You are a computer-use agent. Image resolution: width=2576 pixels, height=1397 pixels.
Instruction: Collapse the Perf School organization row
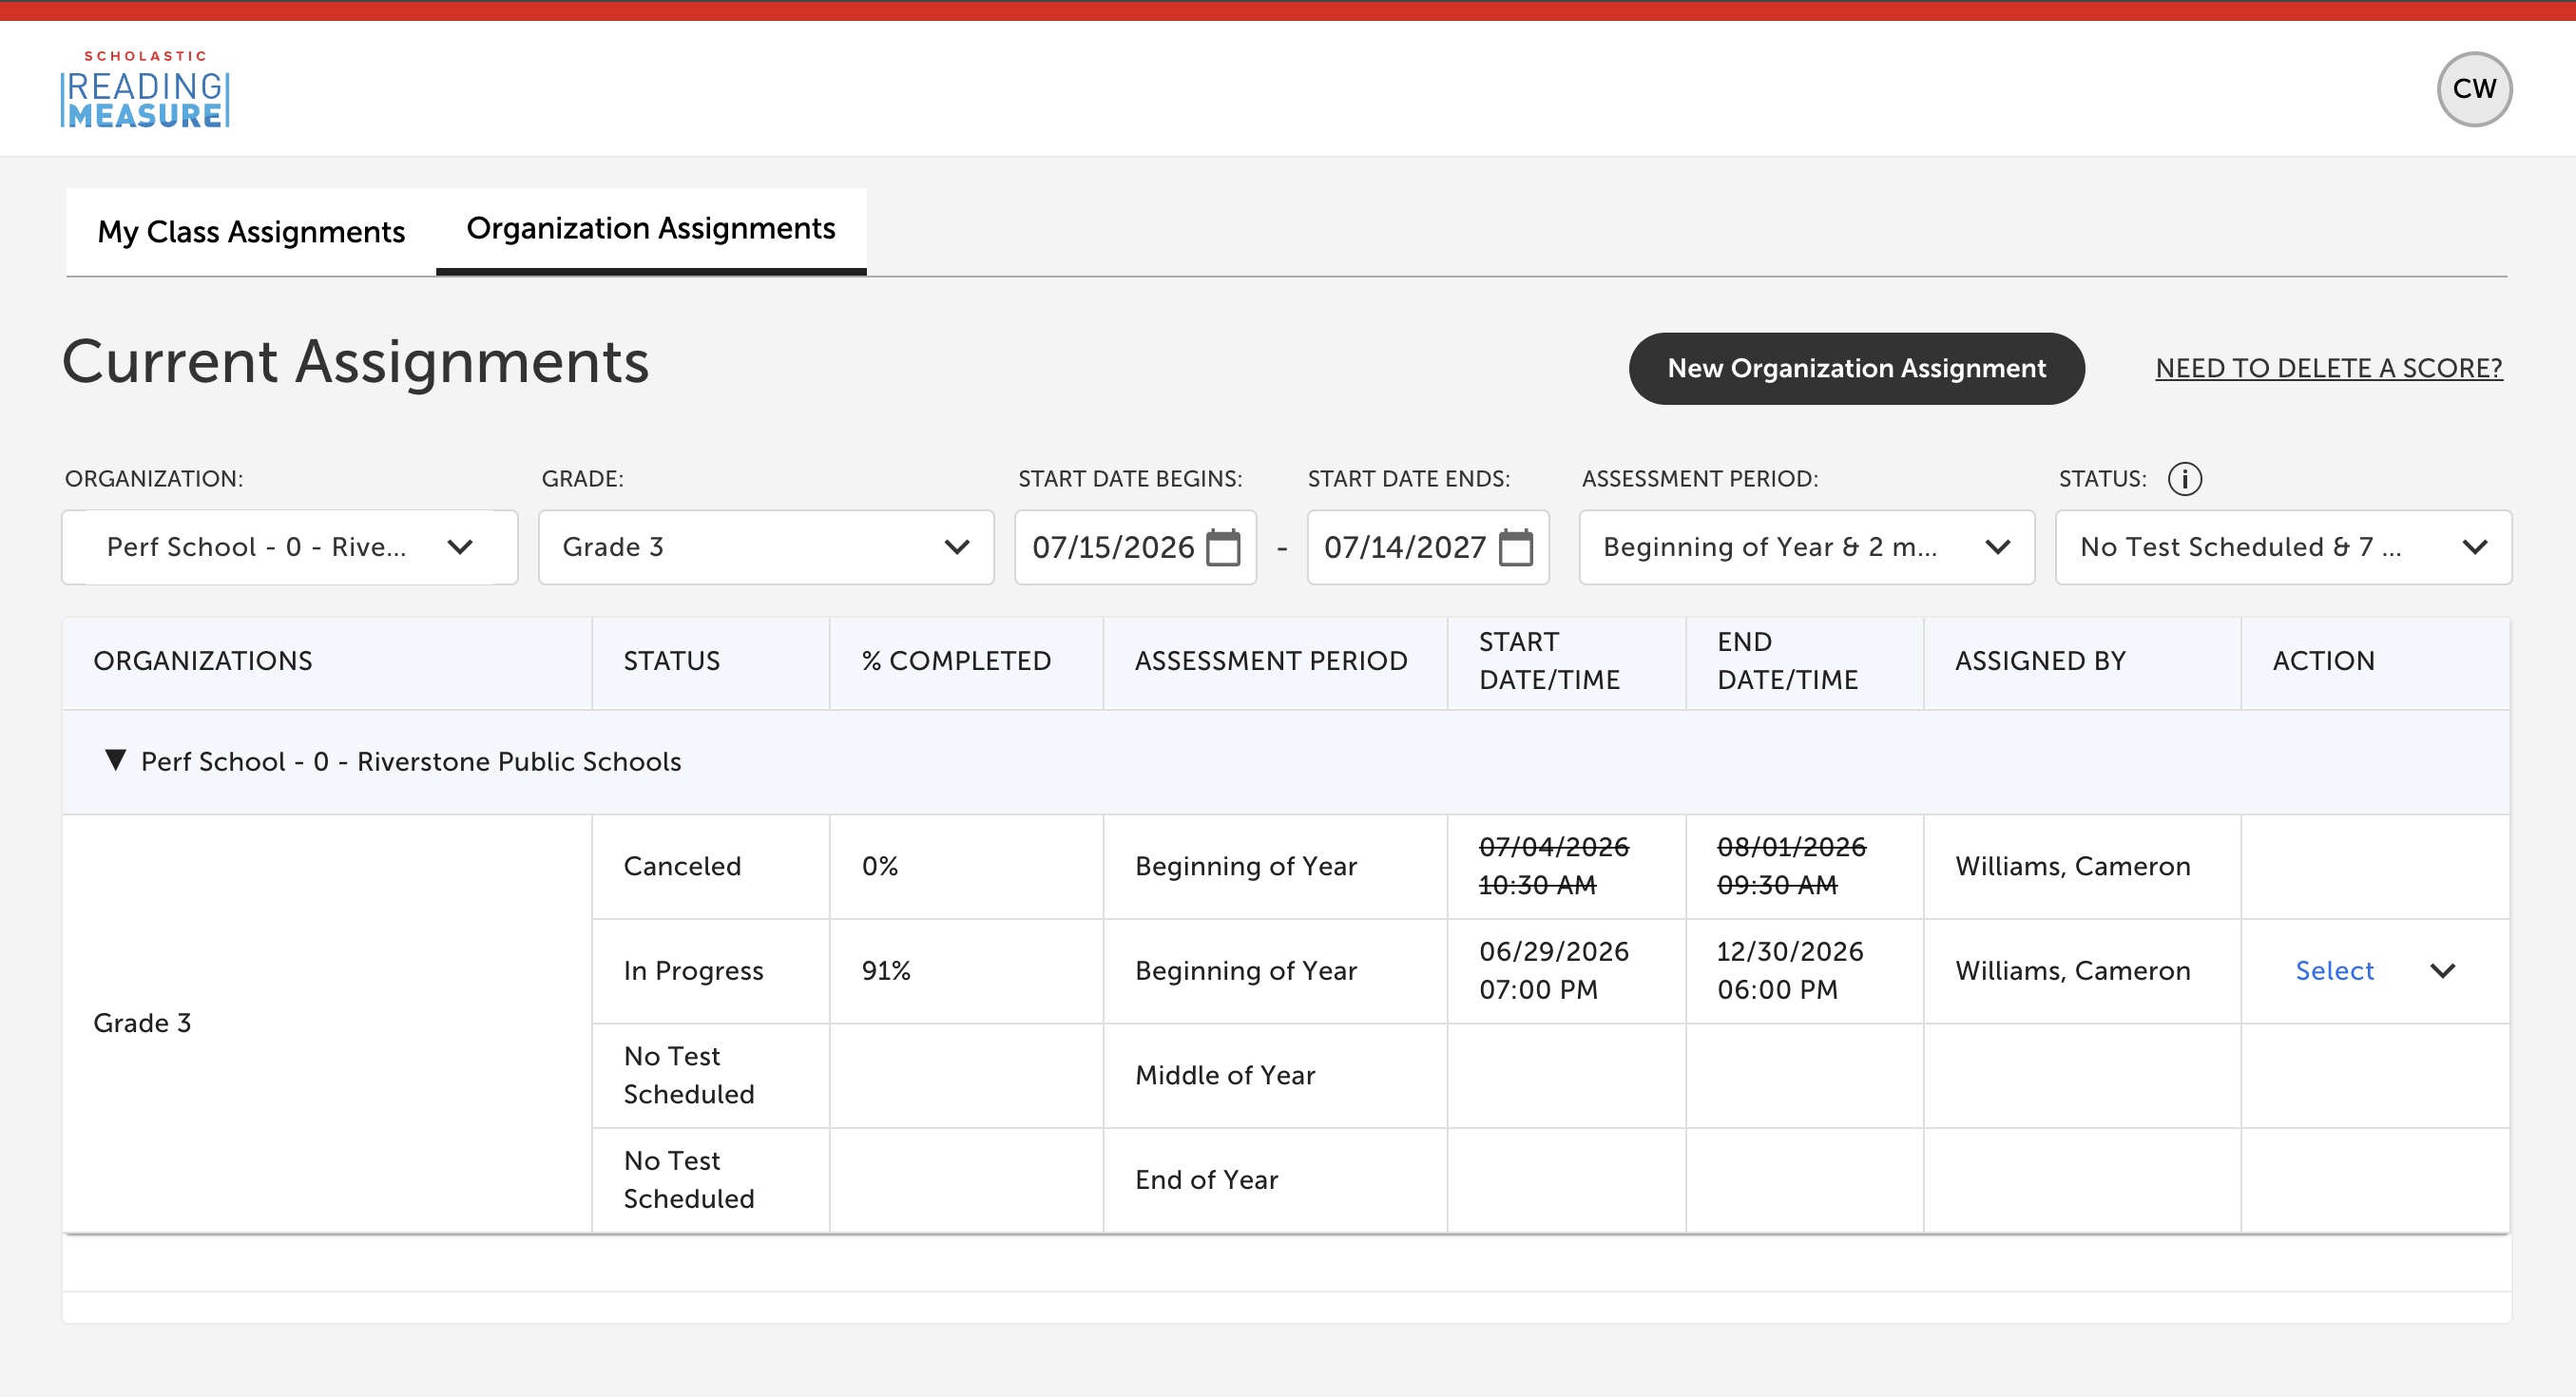116,761
